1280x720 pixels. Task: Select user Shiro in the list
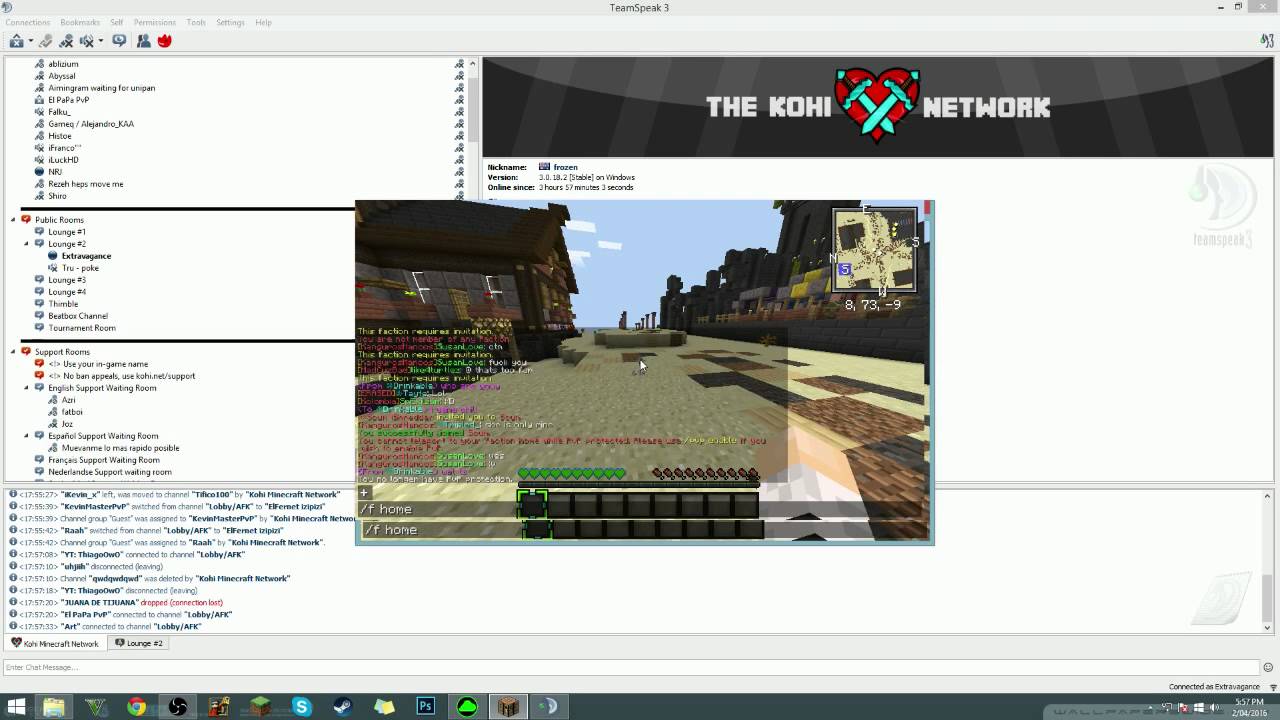[57, 196]
